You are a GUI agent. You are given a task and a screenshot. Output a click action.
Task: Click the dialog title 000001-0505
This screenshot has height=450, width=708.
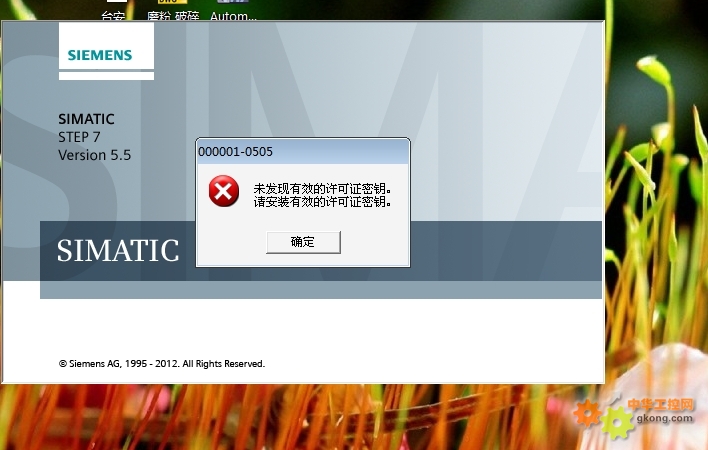point(235,152)
